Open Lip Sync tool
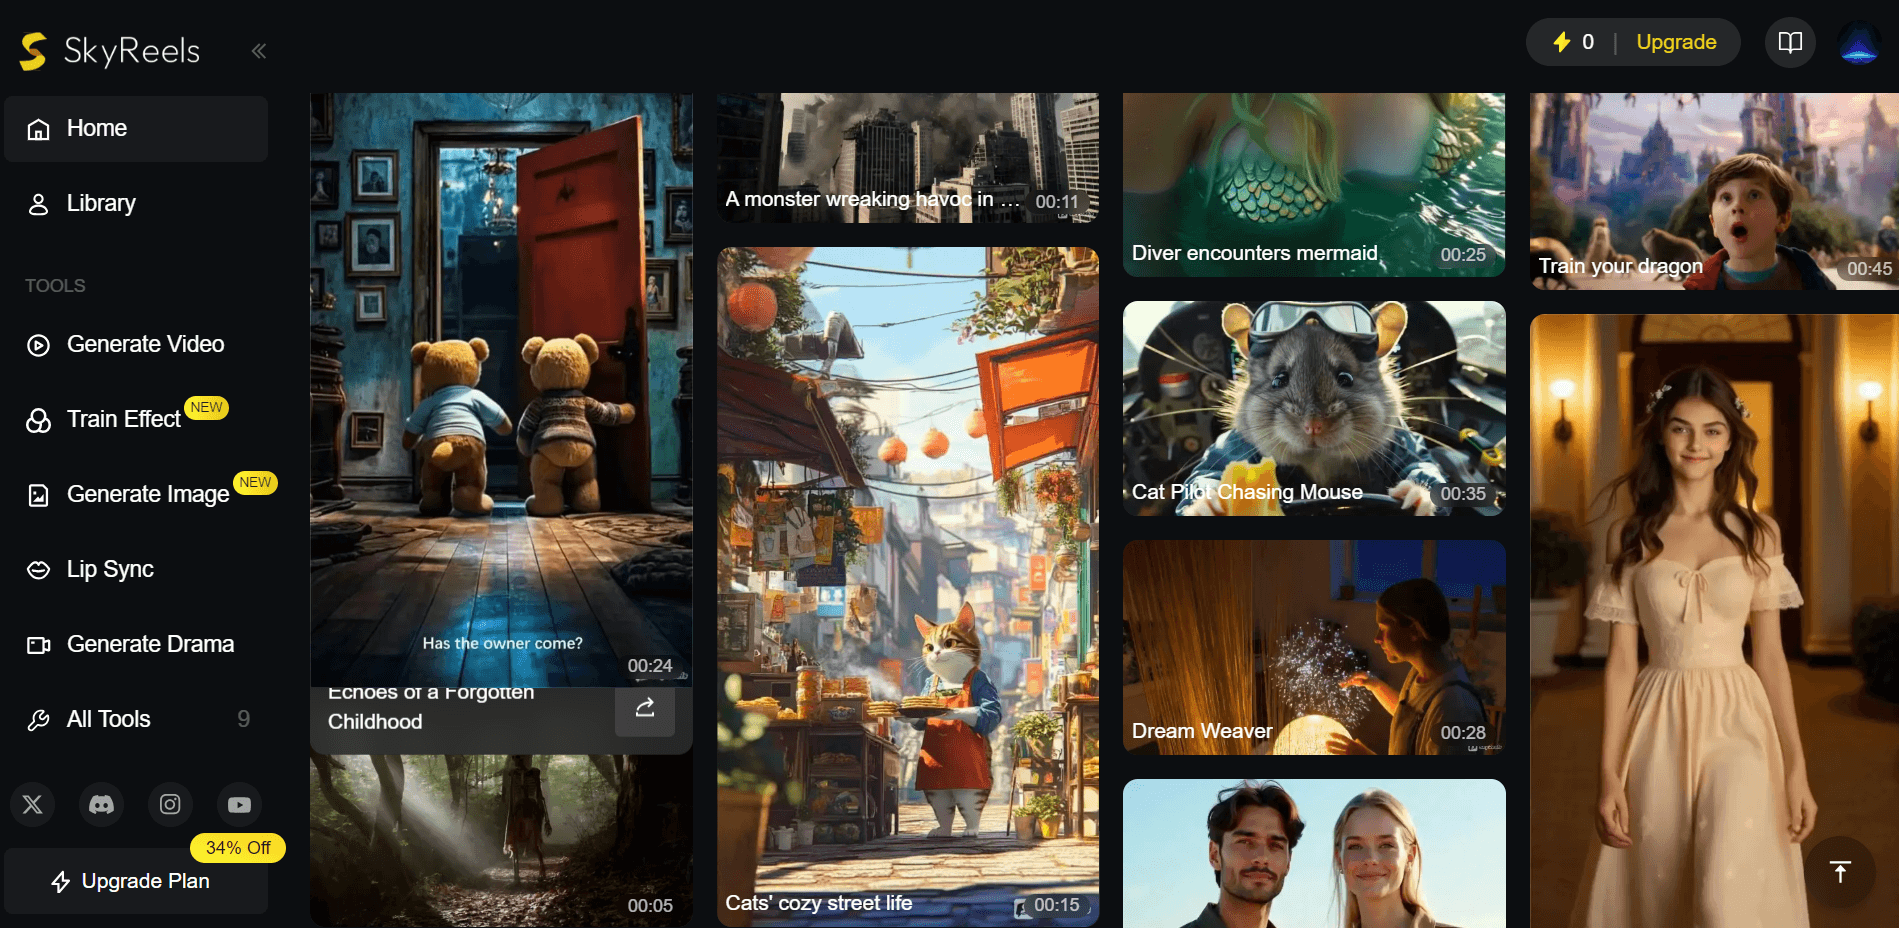The width and height of the screenshot is (1899, 928). tap(136, 569)
